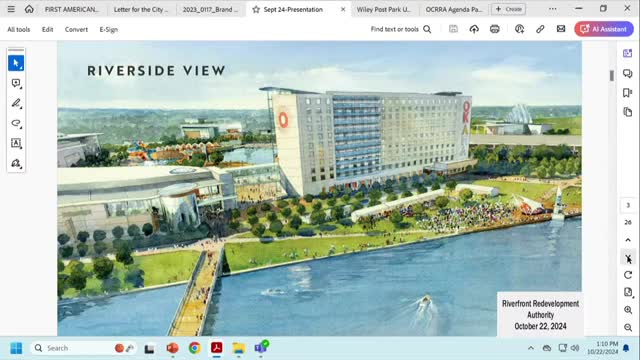Select the Fill and Sign tool
Screen dimensions: 640x360
click(16, 163)
